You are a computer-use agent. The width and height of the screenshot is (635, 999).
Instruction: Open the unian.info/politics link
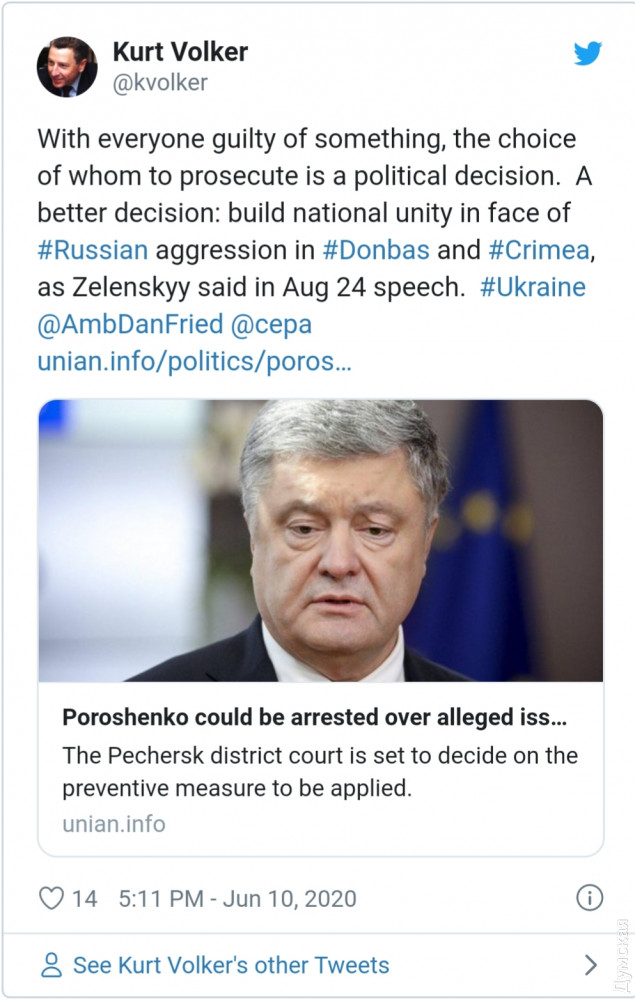[x=194, y=361]
